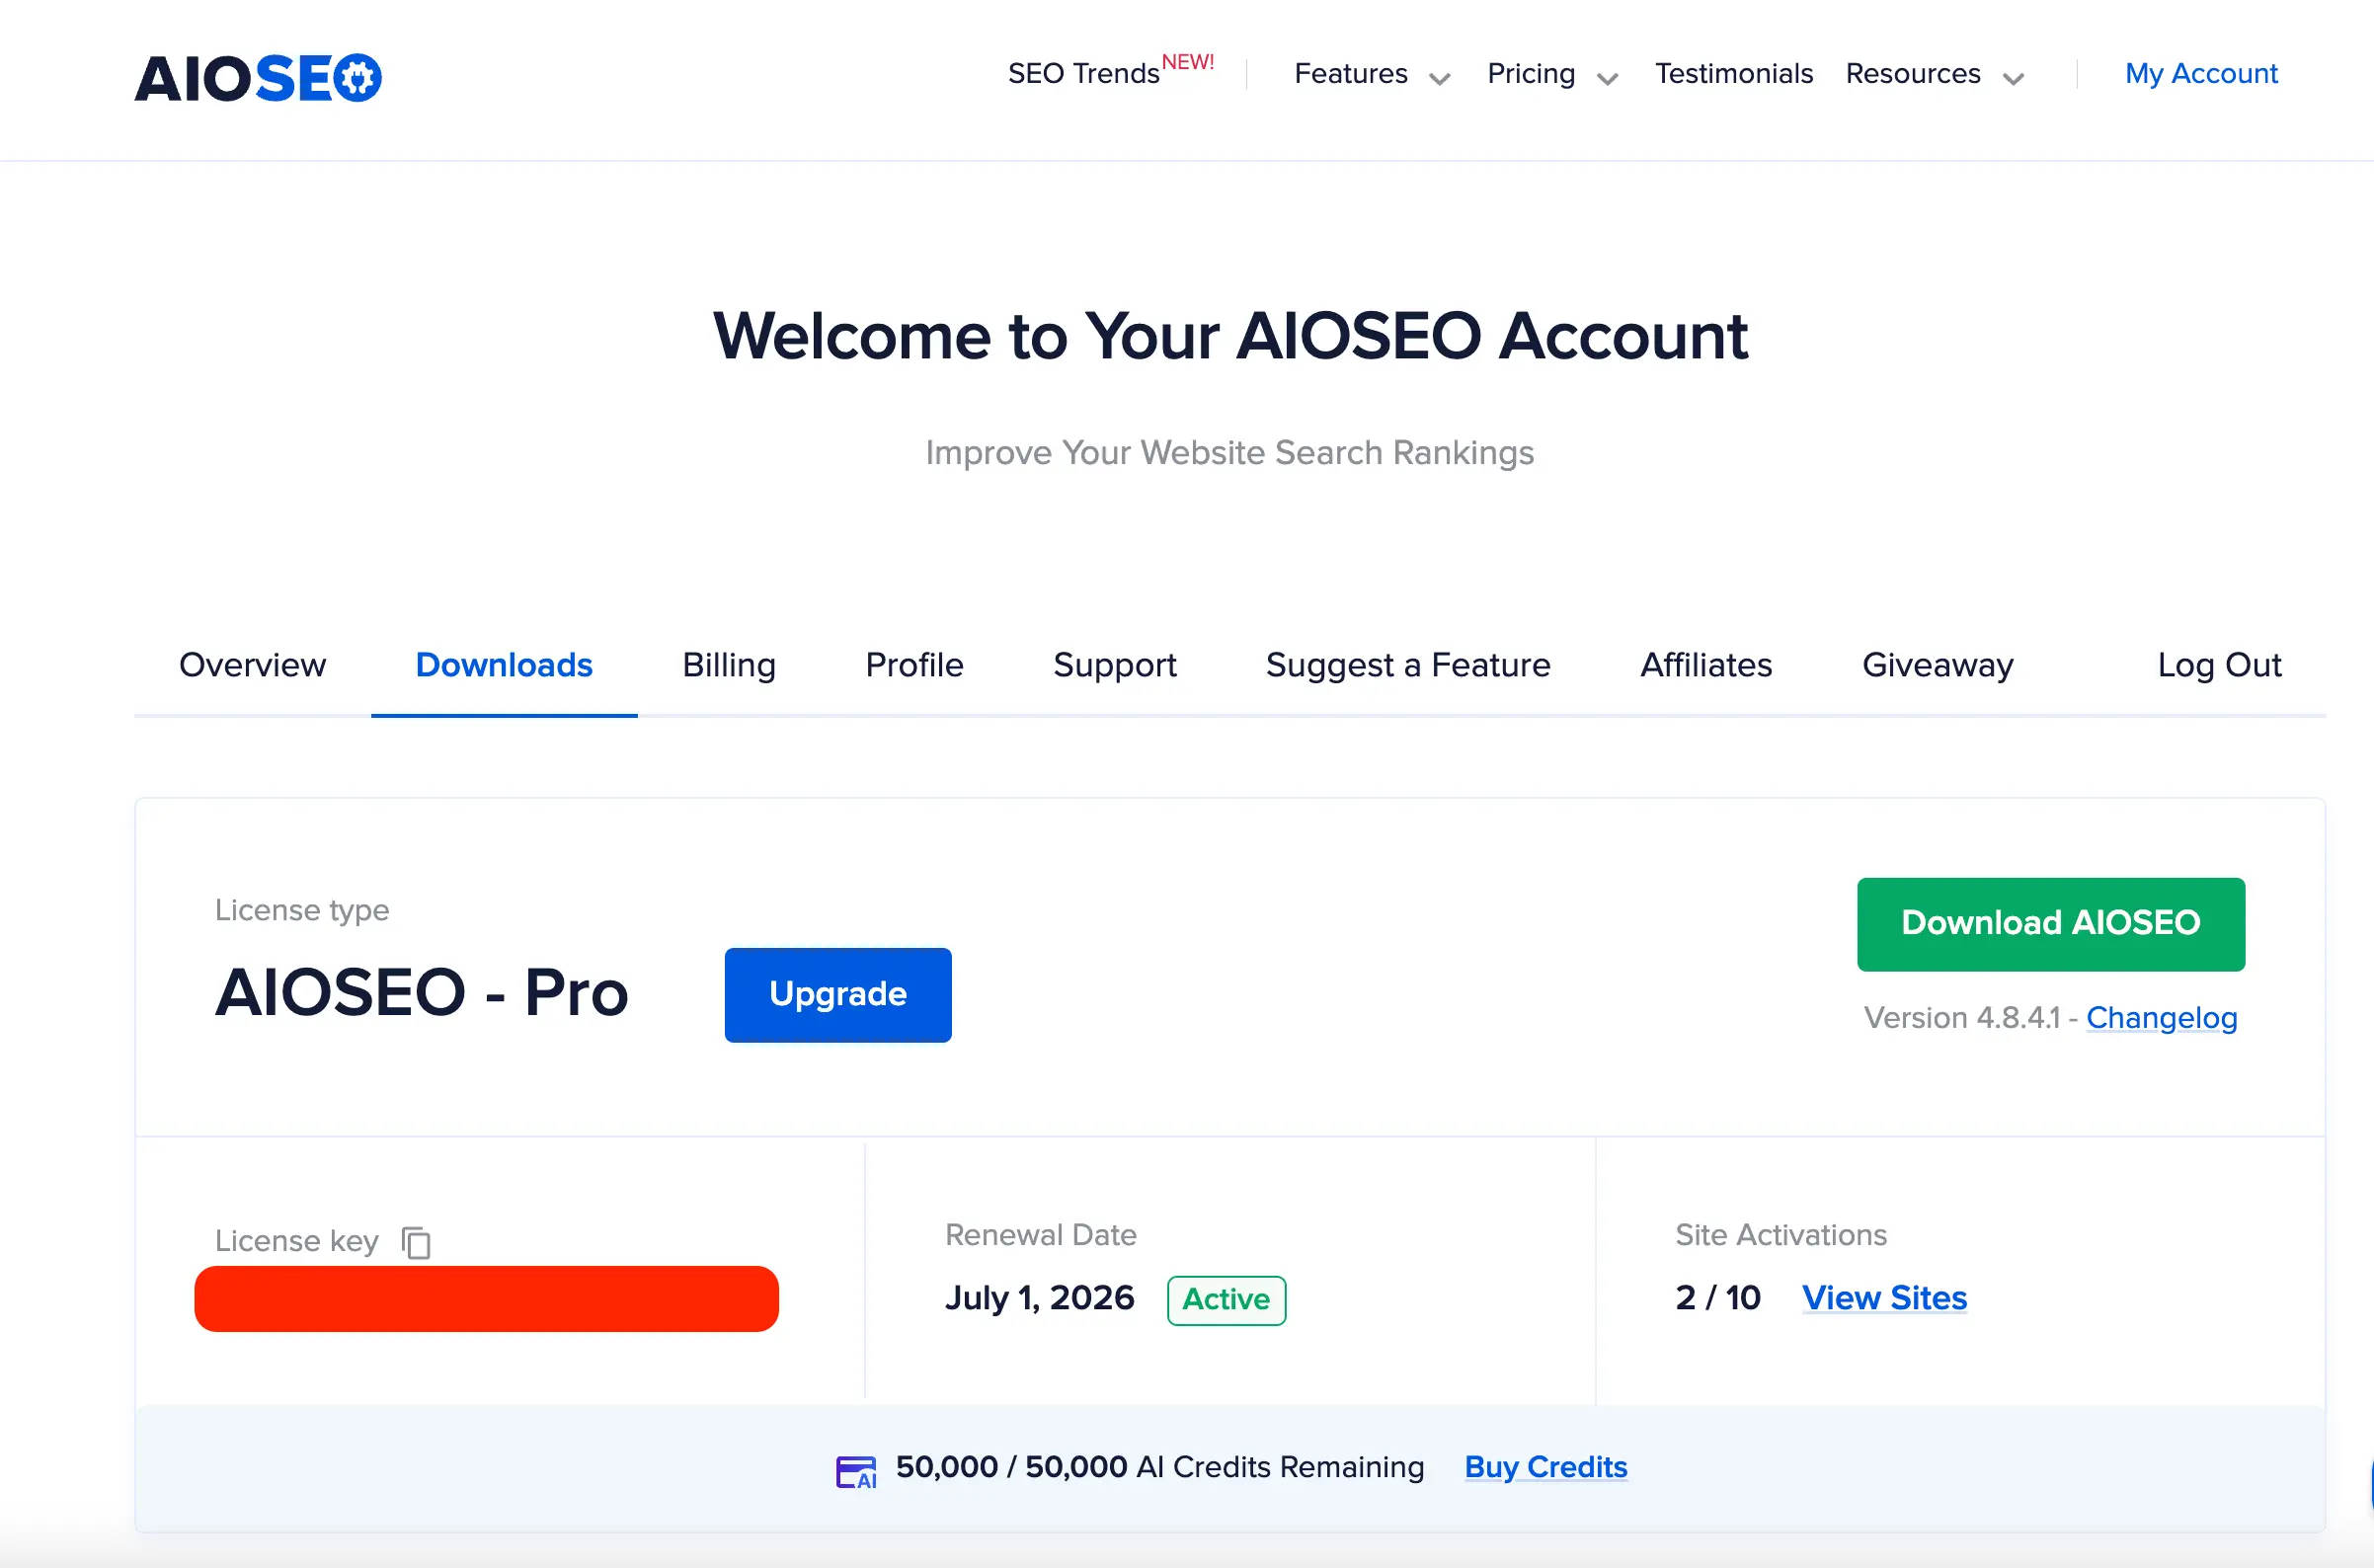
Task: Click the Active status badge
Action: pos(1226,1300)
